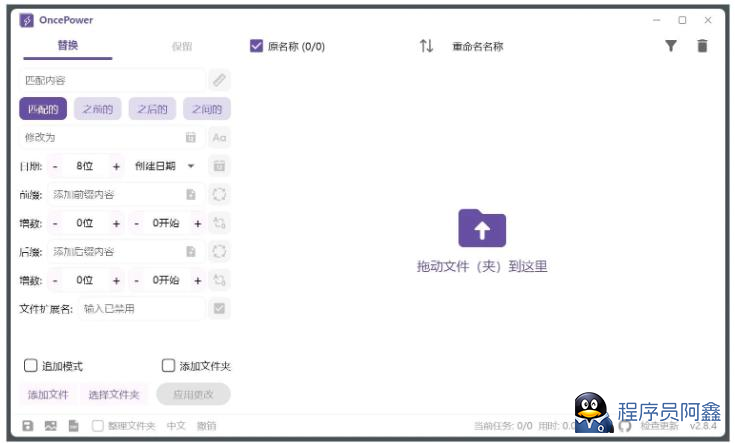Click the picture icon in the status bar

[x=51, y=426]
